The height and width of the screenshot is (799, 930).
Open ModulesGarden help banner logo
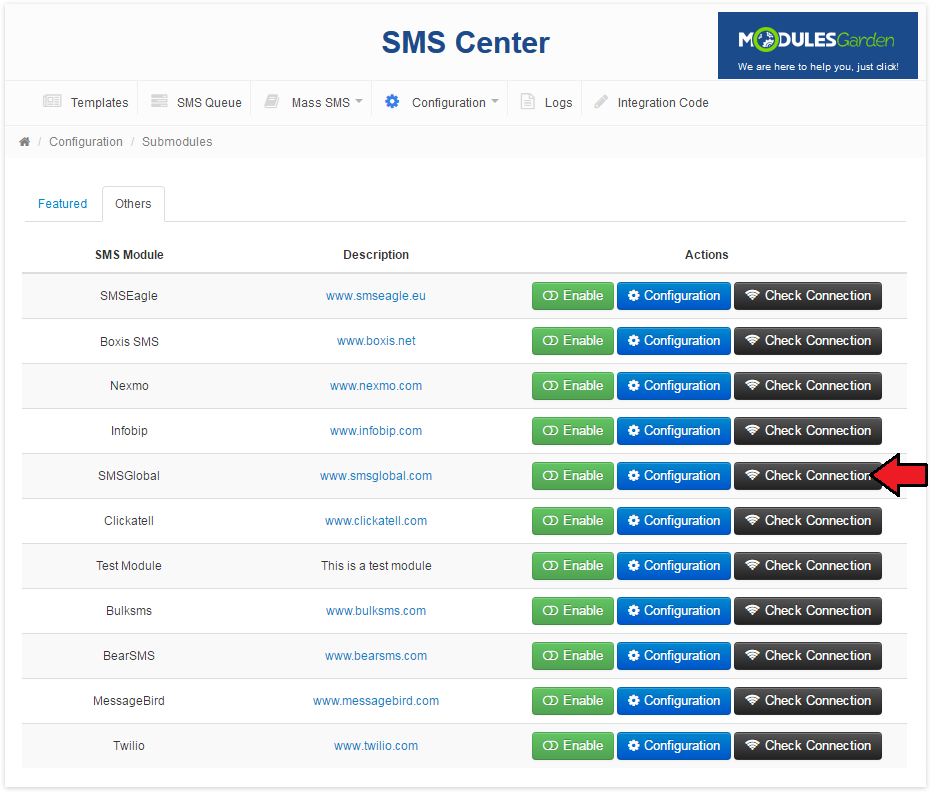click(x=817, y=46)
